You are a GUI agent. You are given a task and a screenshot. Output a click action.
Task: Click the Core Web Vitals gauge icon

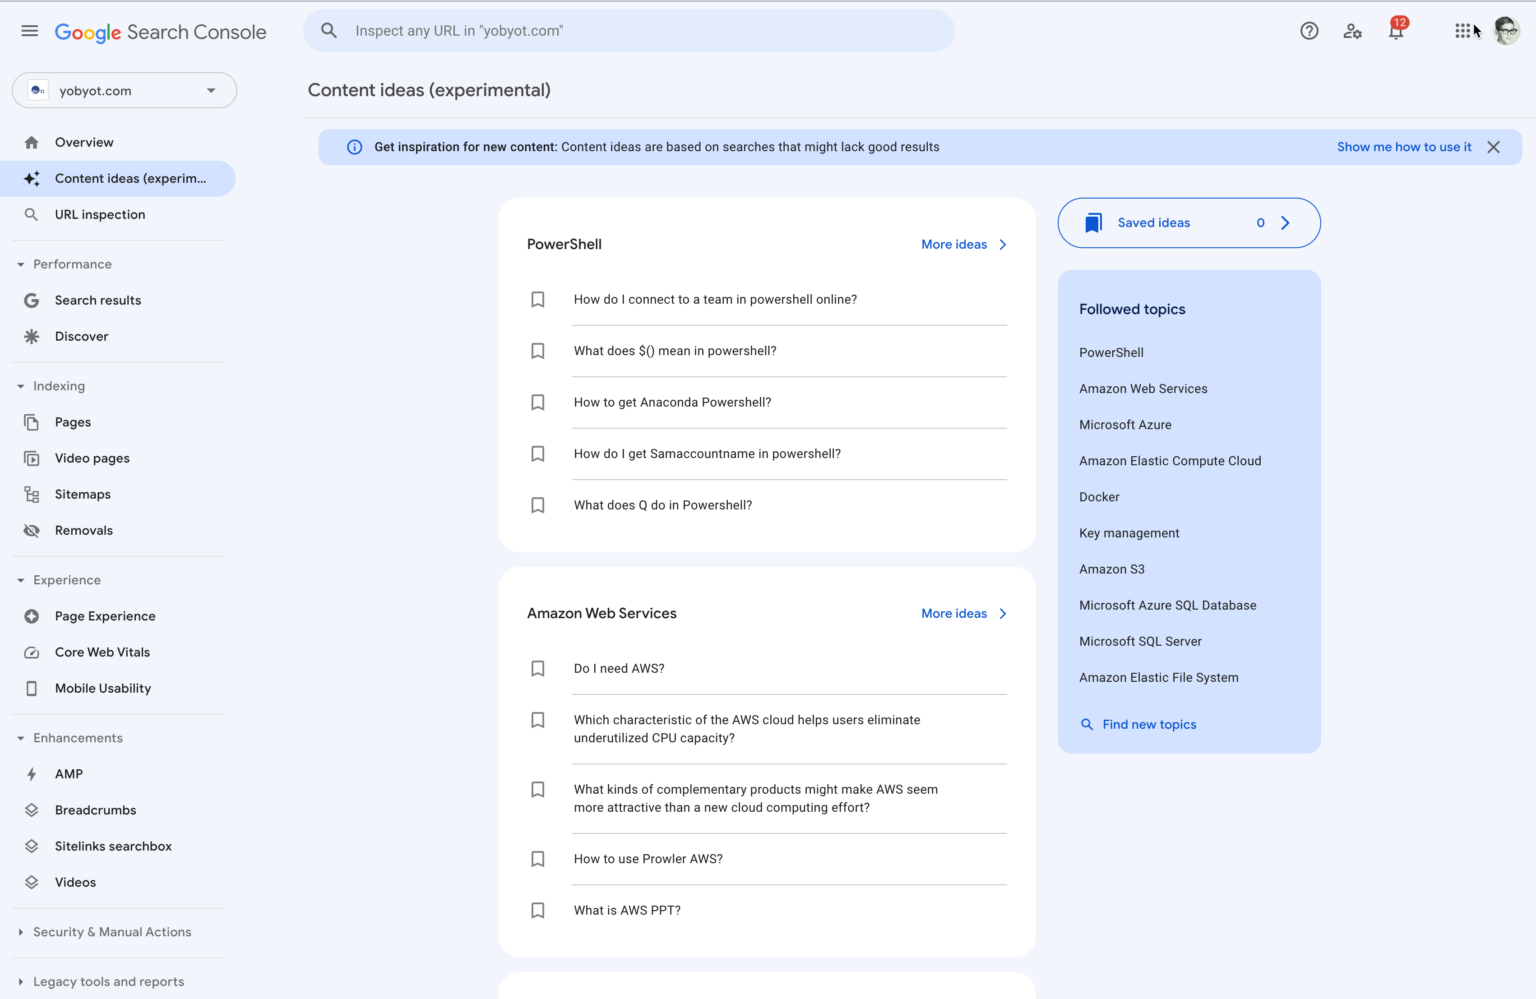pos(32,652)
